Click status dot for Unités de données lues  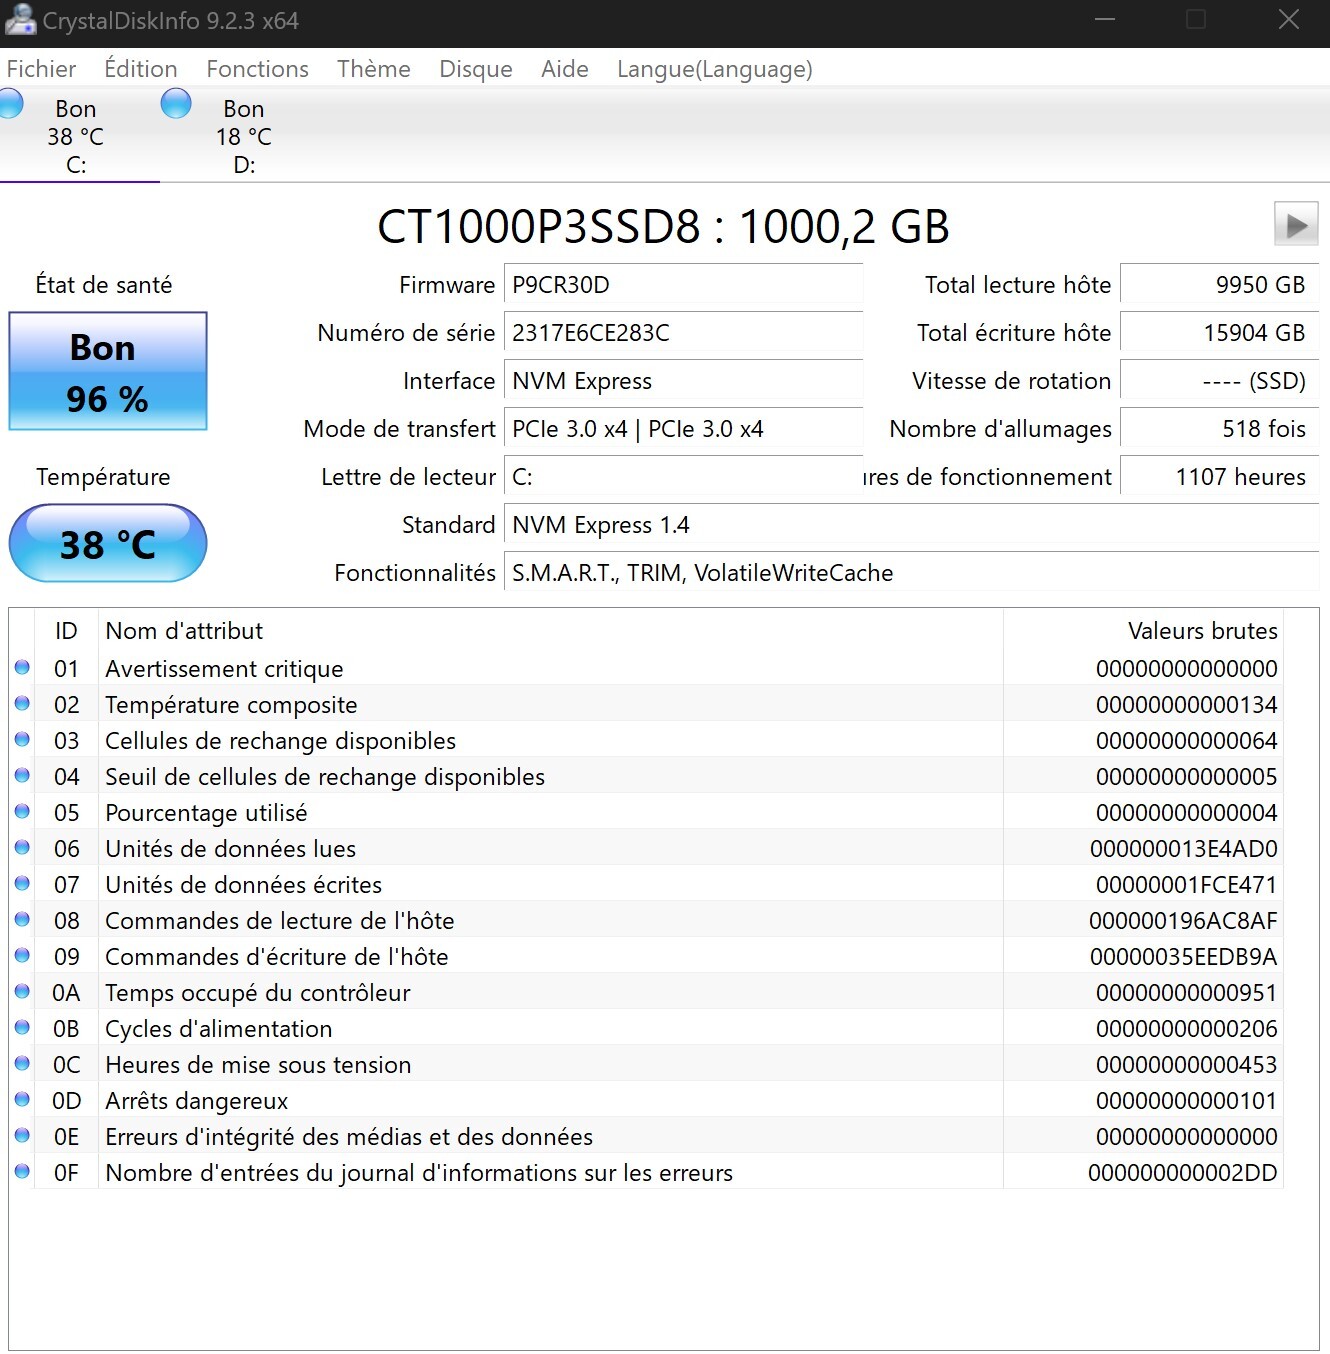pyautogui.click(x=22, y=847)
